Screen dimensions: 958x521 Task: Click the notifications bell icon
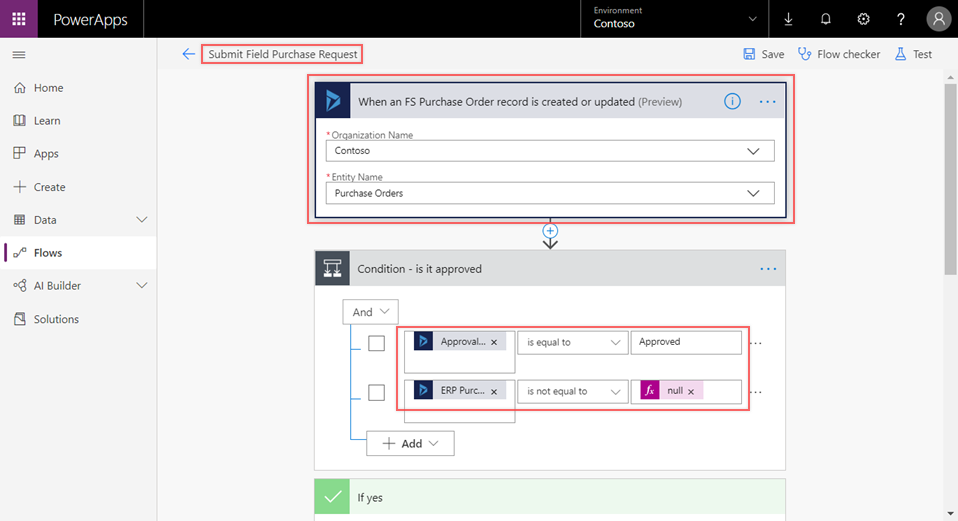(825, 19)
